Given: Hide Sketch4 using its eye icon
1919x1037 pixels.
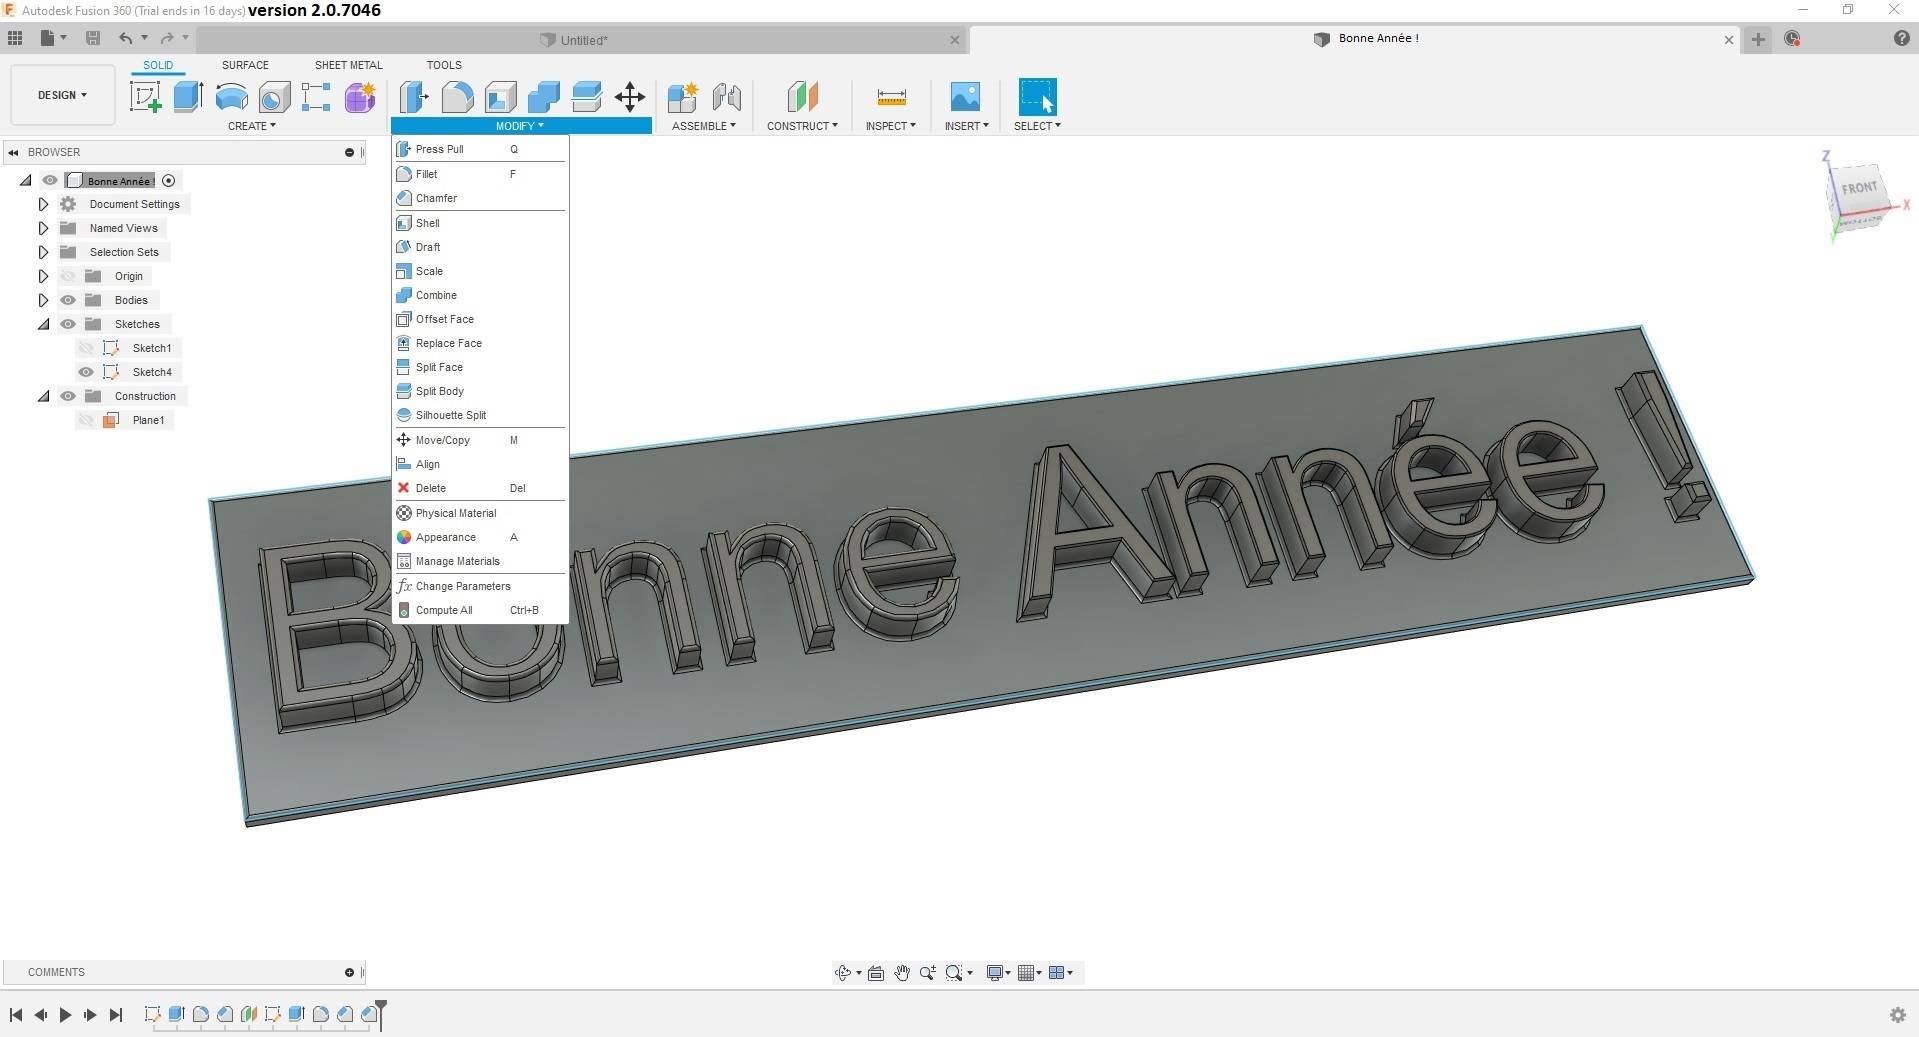Looking at the screenshot, I should [86, 372].
